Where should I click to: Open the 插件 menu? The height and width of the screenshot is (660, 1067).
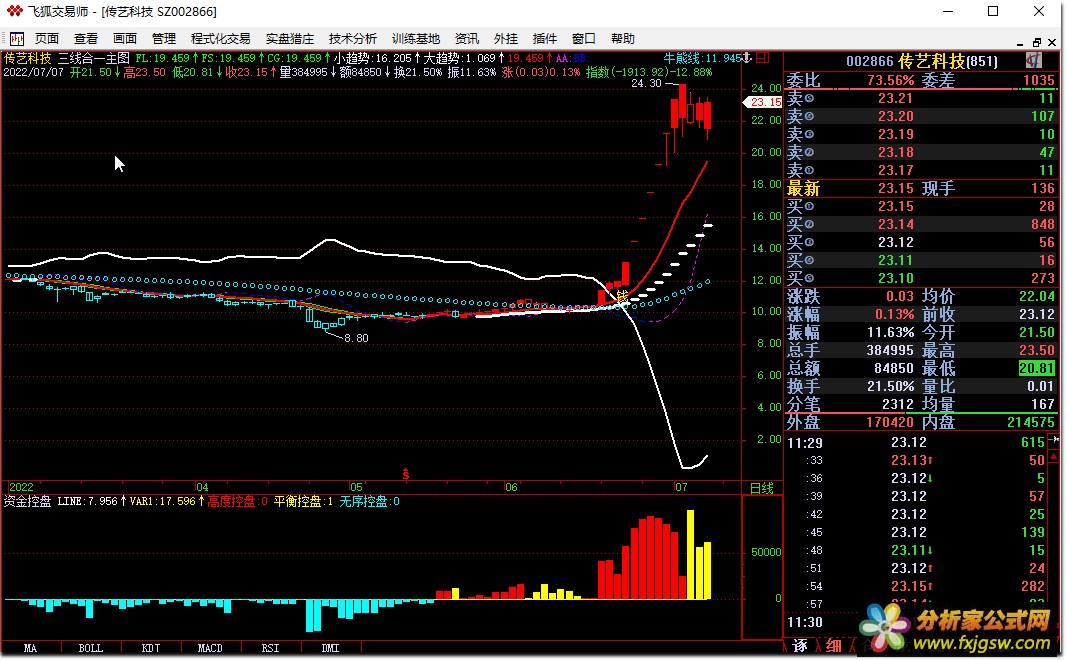544,39
